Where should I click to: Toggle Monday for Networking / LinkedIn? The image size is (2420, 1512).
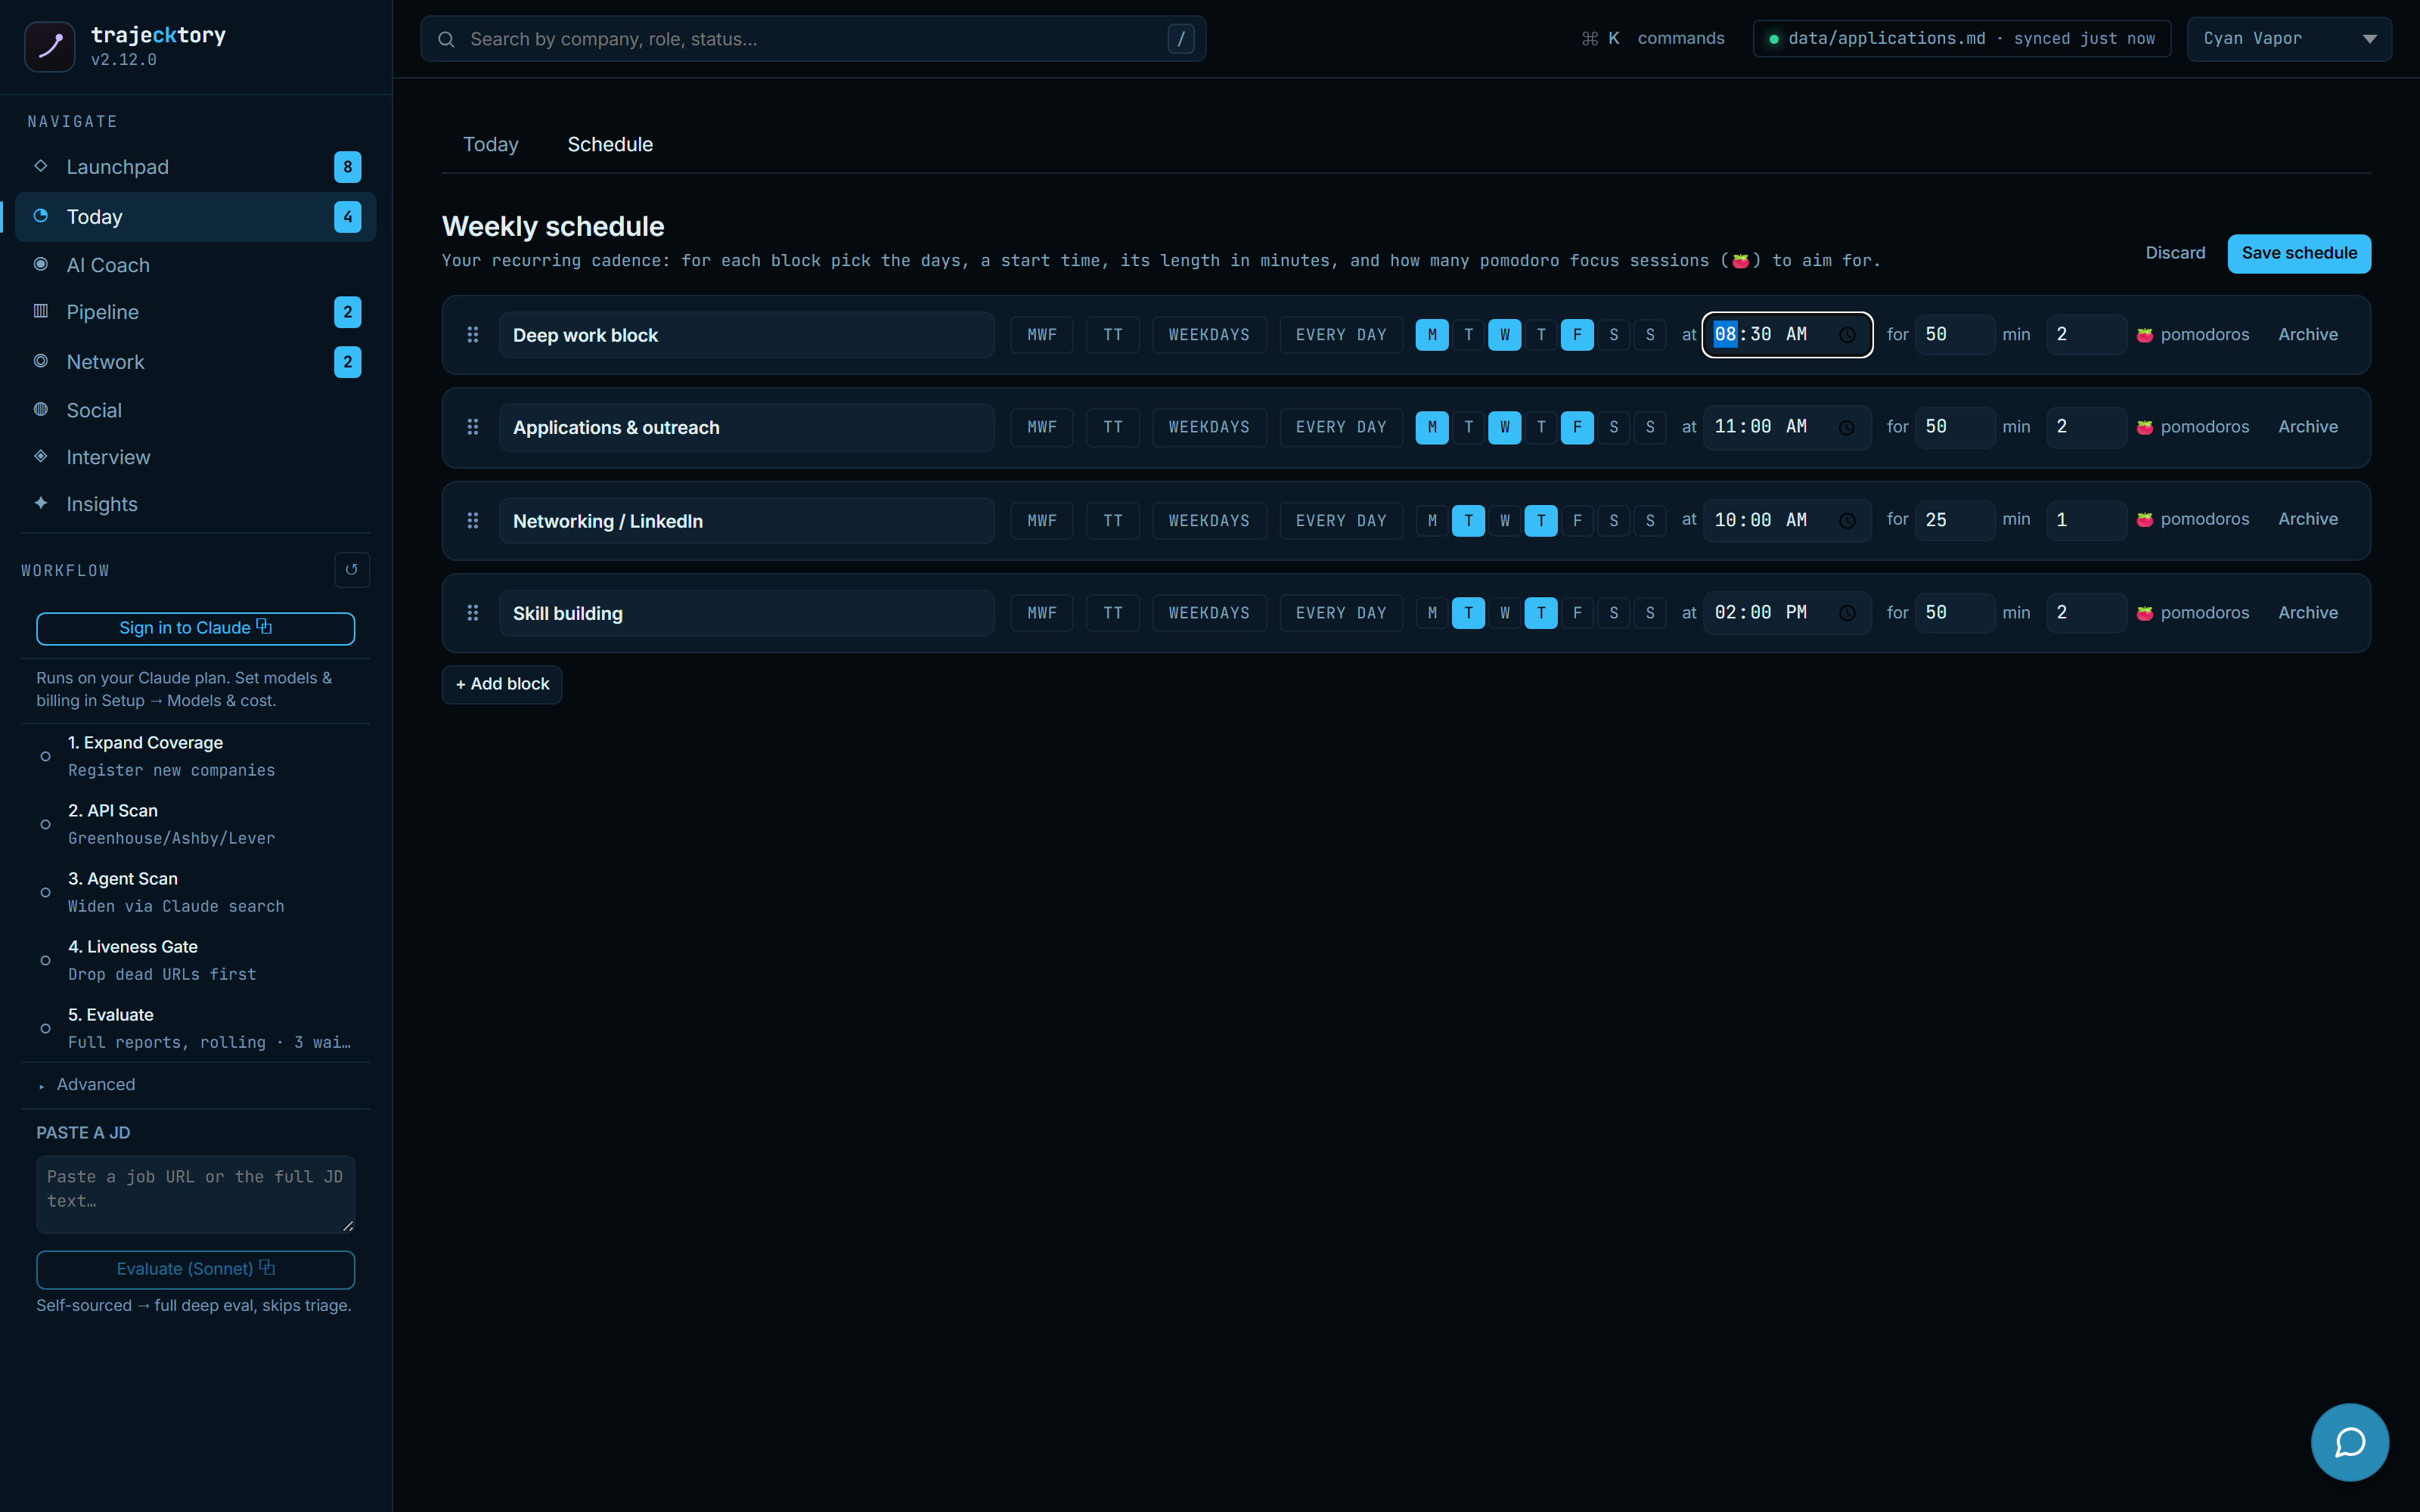[1432, 521]
